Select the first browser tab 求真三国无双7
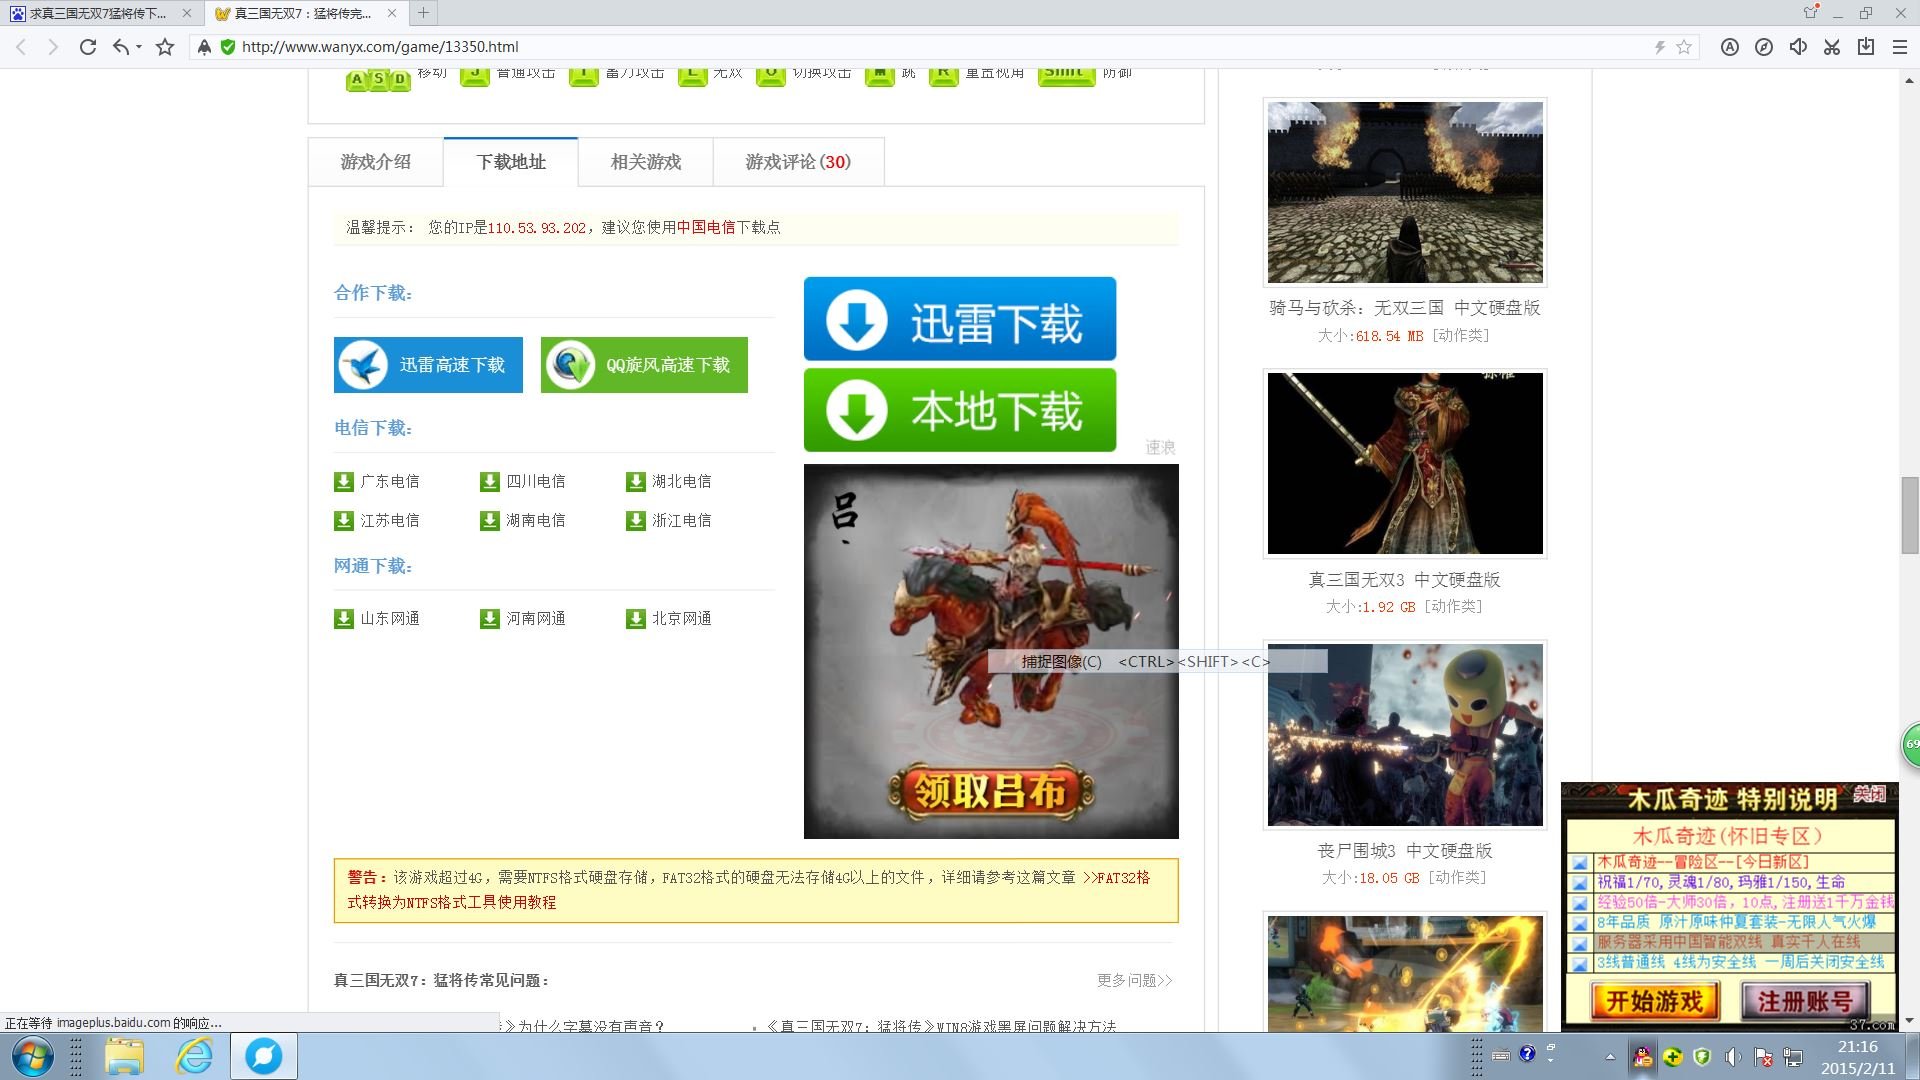 click(100, 14)
